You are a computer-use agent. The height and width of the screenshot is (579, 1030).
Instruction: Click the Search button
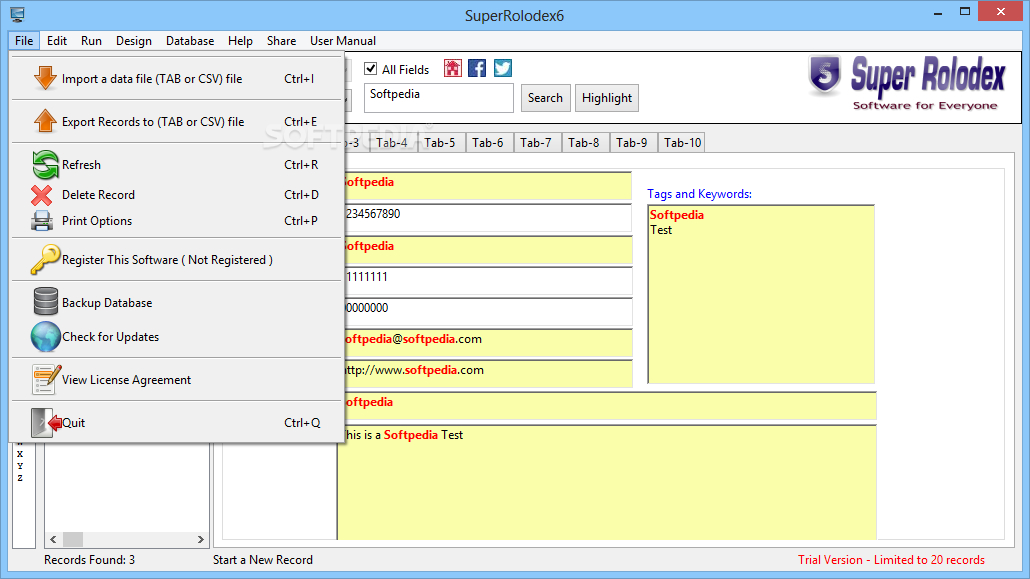click(545, 98)
